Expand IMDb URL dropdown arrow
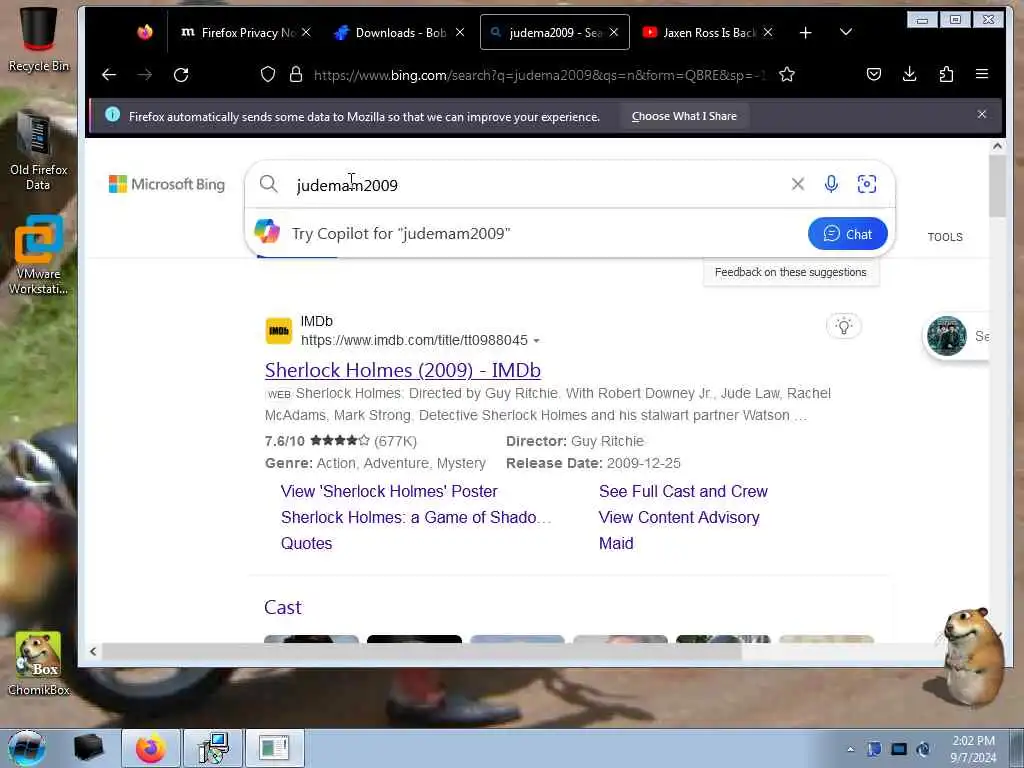This screenshot has width=1024, height=768. [x=536, y=341]
